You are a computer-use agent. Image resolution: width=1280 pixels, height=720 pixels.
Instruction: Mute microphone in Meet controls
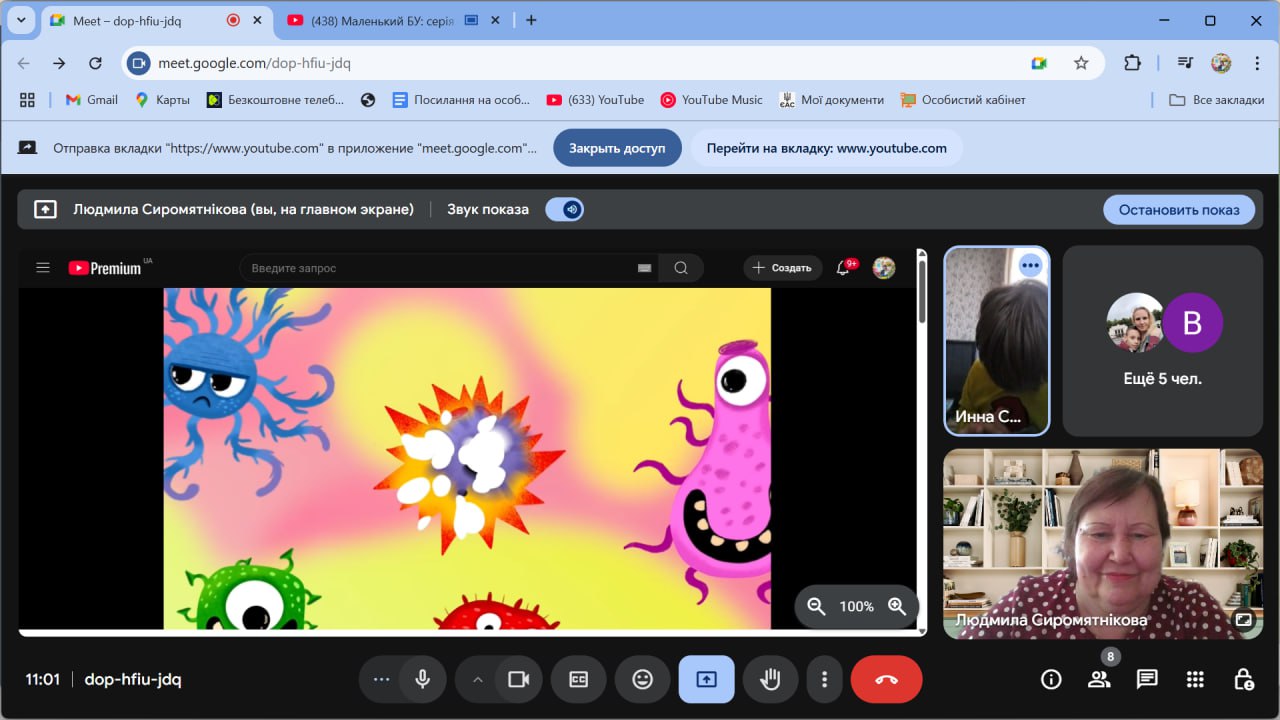click(x=423, y=679)
